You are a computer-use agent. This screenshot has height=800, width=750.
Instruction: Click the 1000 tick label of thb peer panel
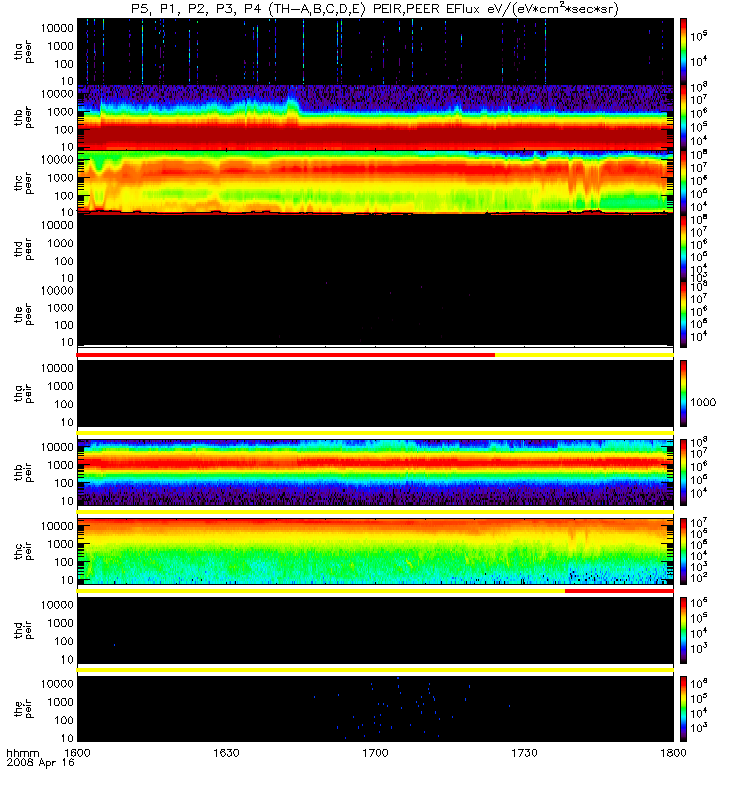click(61, 112)
